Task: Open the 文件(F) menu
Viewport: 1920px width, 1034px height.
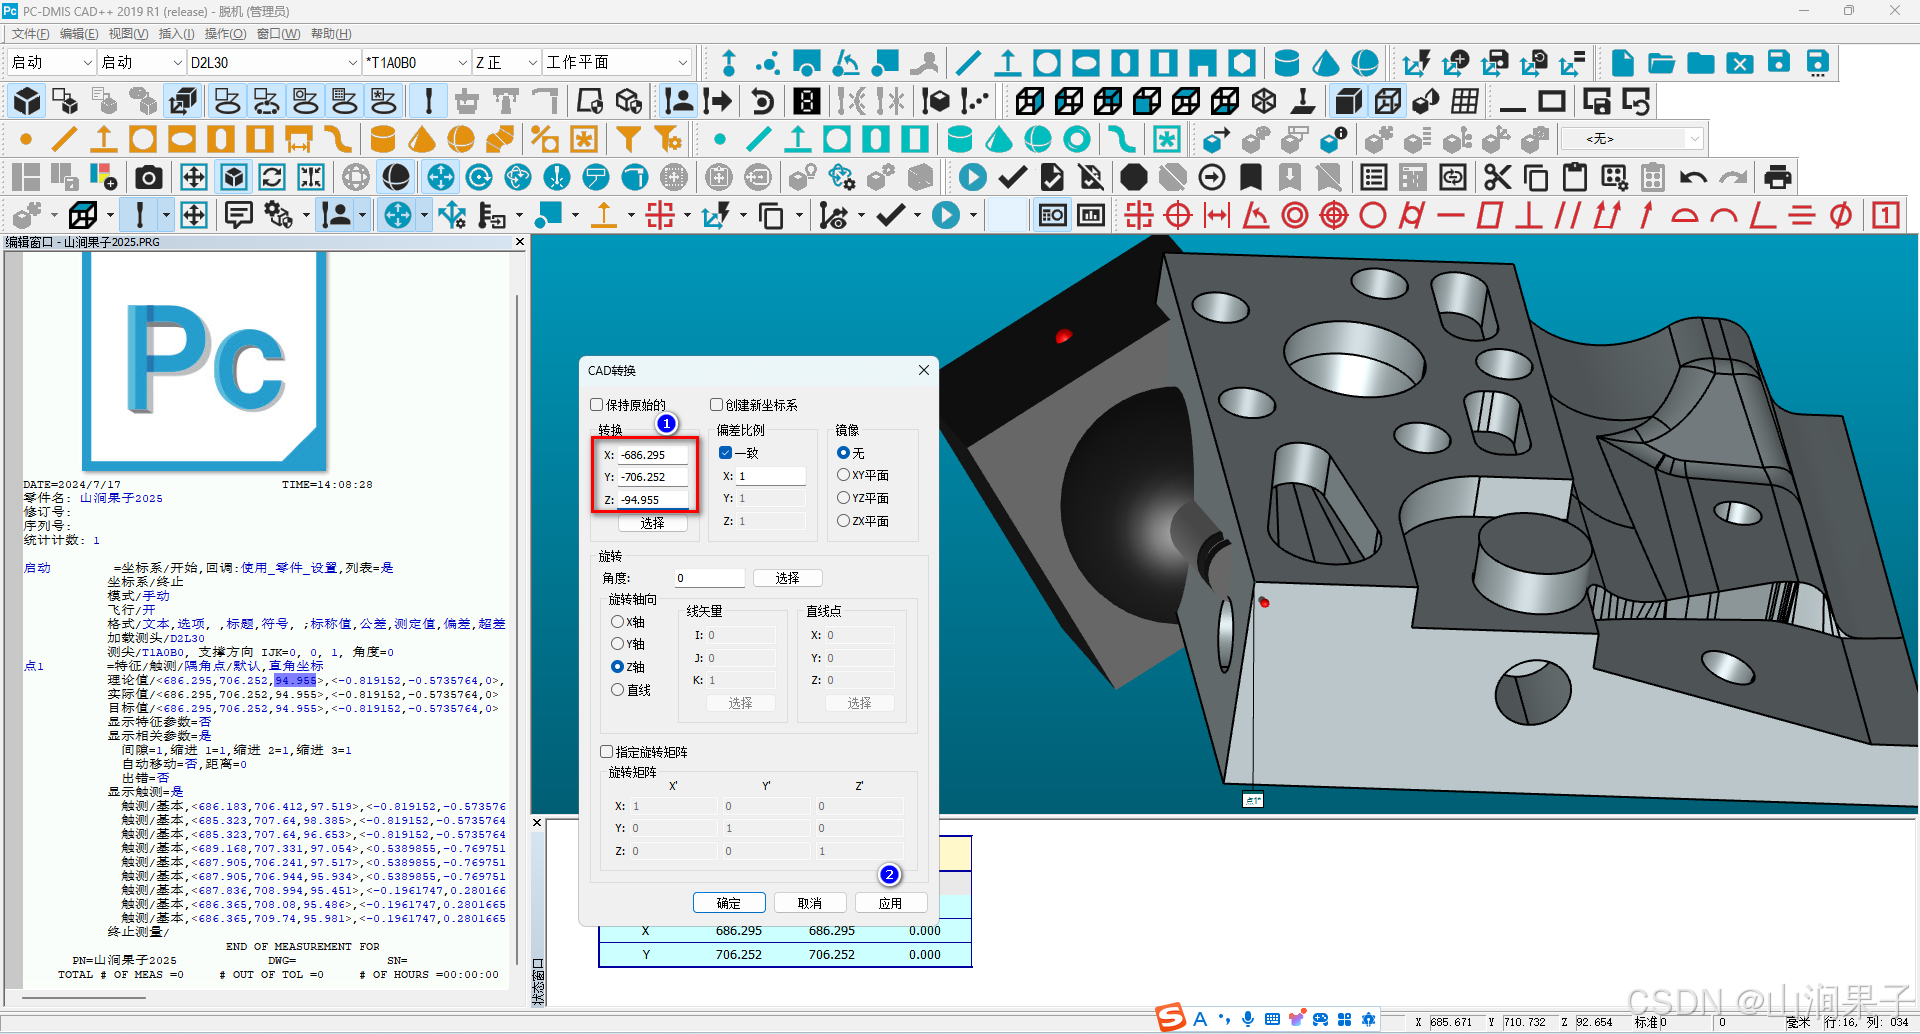Action: [x=30, y=34]
